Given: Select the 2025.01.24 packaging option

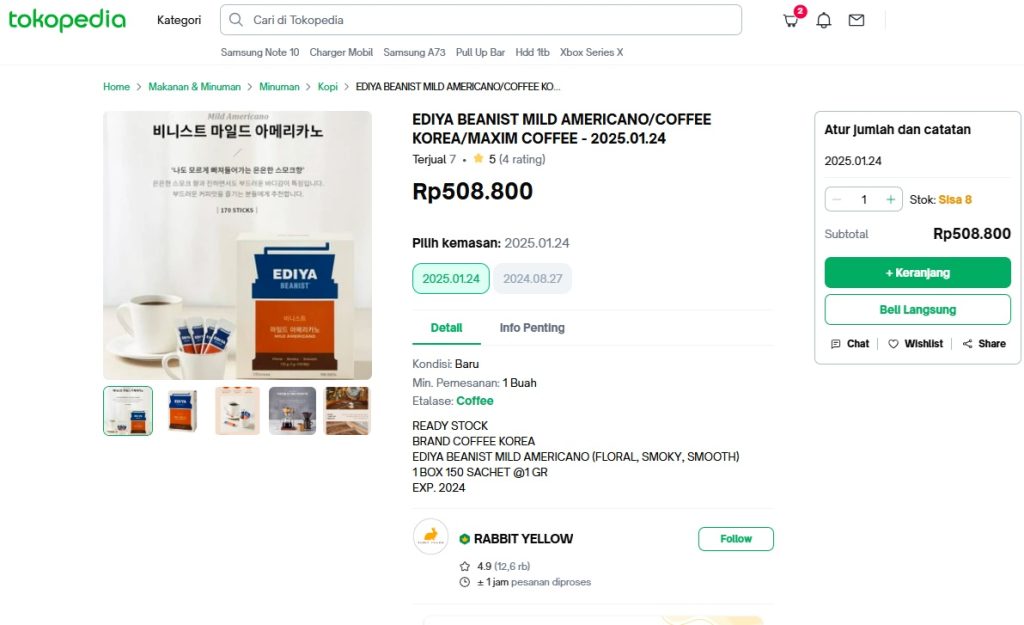Looking at the screenshot, I should pos(451,279).
